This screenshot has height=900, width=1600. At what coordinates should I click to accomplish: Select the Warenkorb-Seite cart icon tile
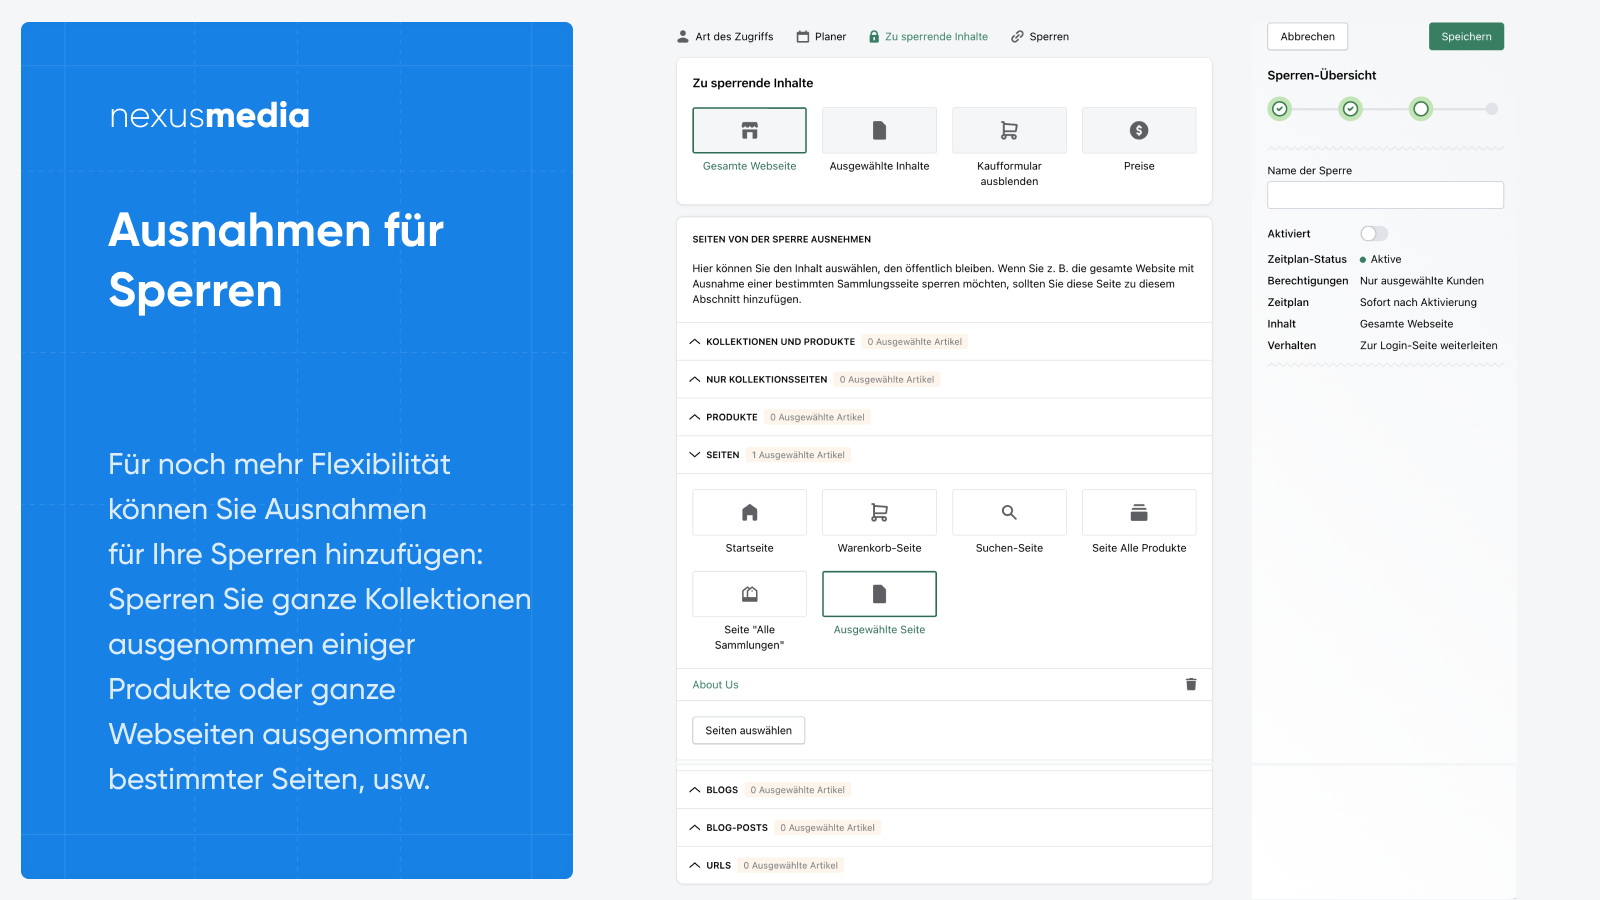pos(879,512)
